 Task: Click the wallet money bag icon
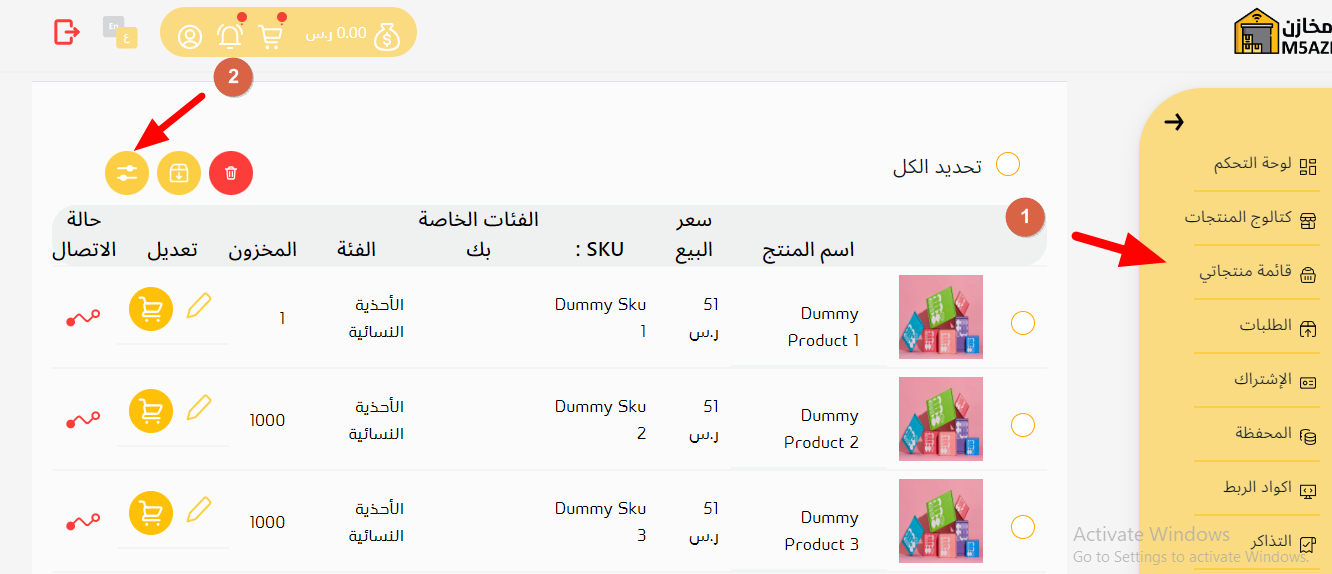click(x=388, y=37)
